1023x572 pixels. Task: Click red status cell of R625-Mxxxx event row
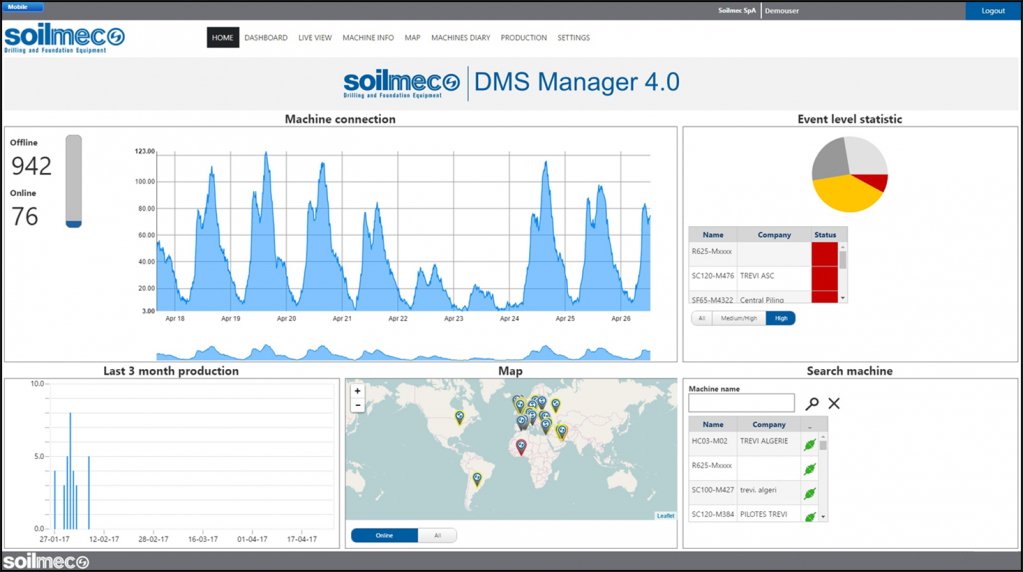(x=825, y=254)
